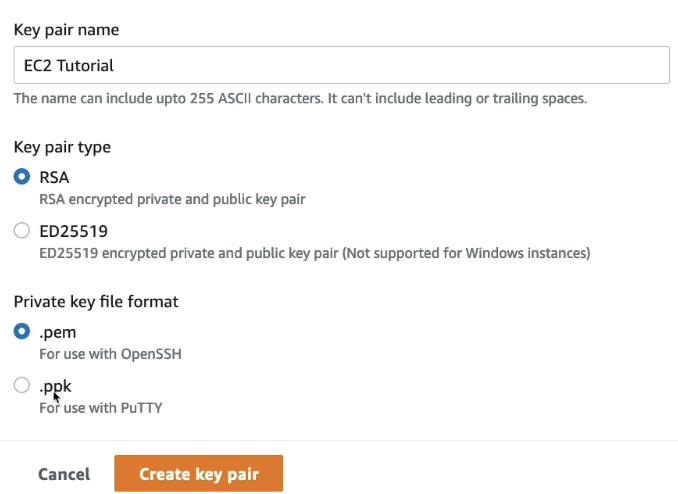Pick the .ppk radio button
The width and height of the screenshot is (678, 494).
pos(22,385)
